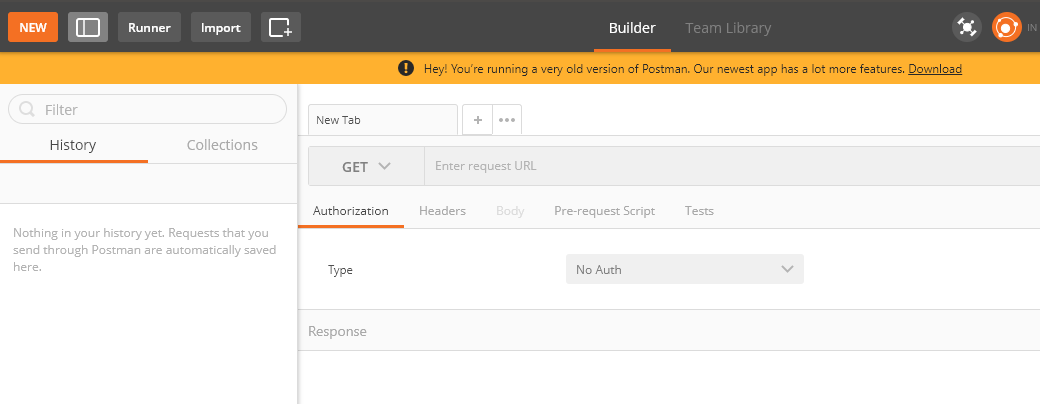This screenshot has height=404, width=1040.
Task: Click the 'Nothing in your history yet' message
Action: tap(145, 250)
